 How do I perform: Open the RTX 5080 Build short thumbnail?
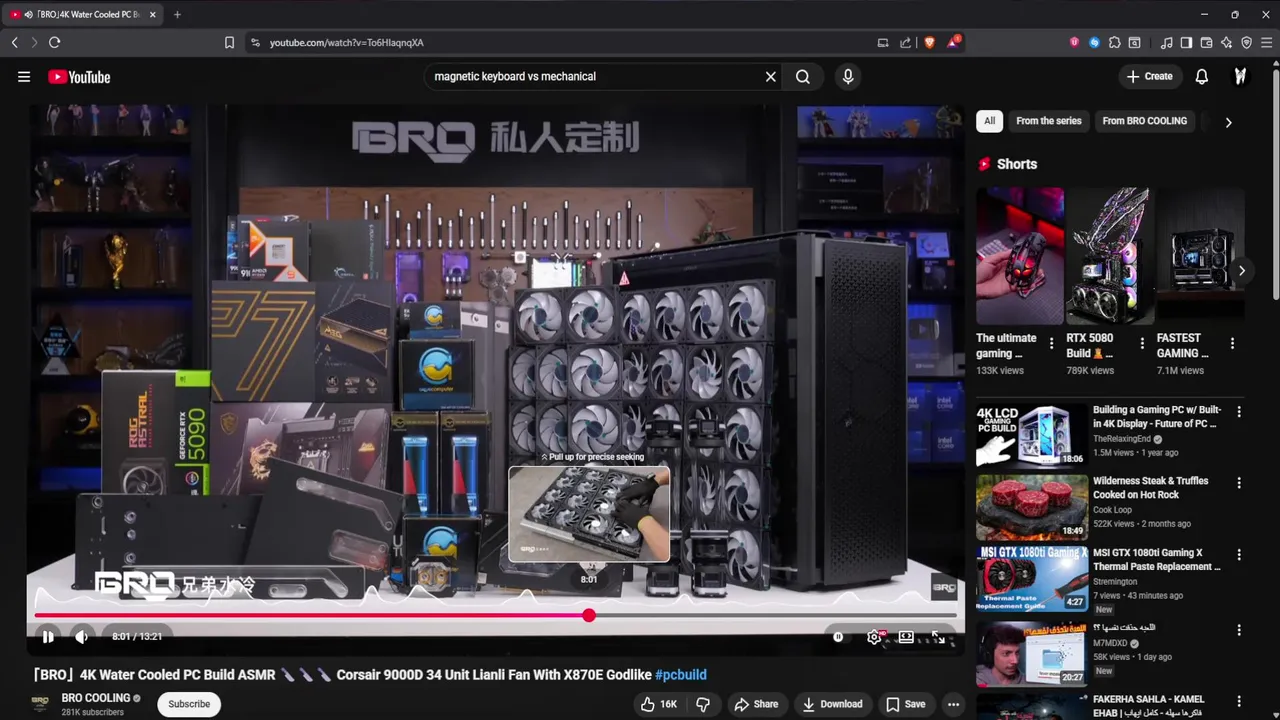click(1110, 256)
